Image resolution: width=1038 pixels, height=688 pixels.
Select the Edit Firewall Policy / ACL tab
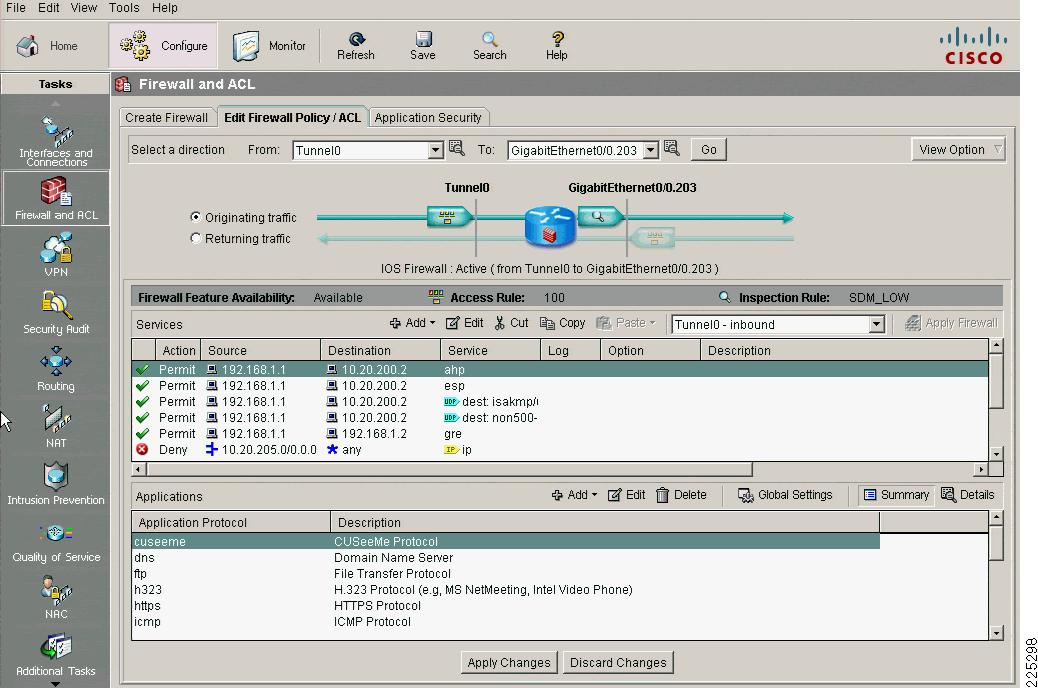pos(292,118)
